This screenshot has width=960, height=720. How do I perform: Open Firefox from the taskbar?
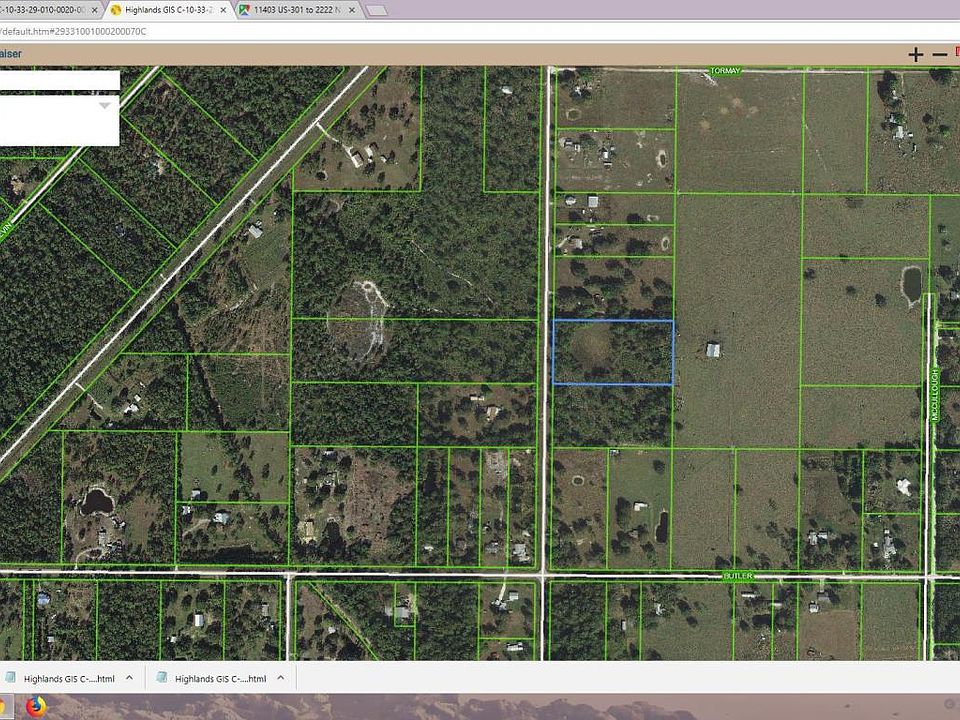coord(36,706)
